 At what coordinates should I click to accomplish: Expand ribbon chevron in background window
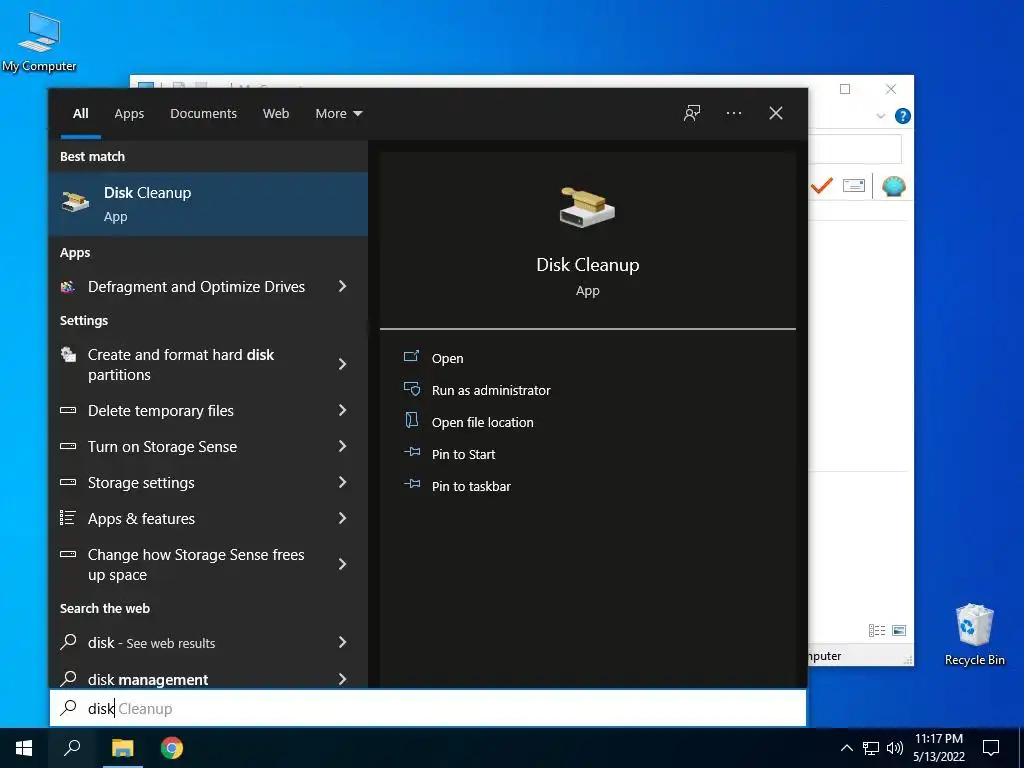pyautogui.click(x=880, y=116)
